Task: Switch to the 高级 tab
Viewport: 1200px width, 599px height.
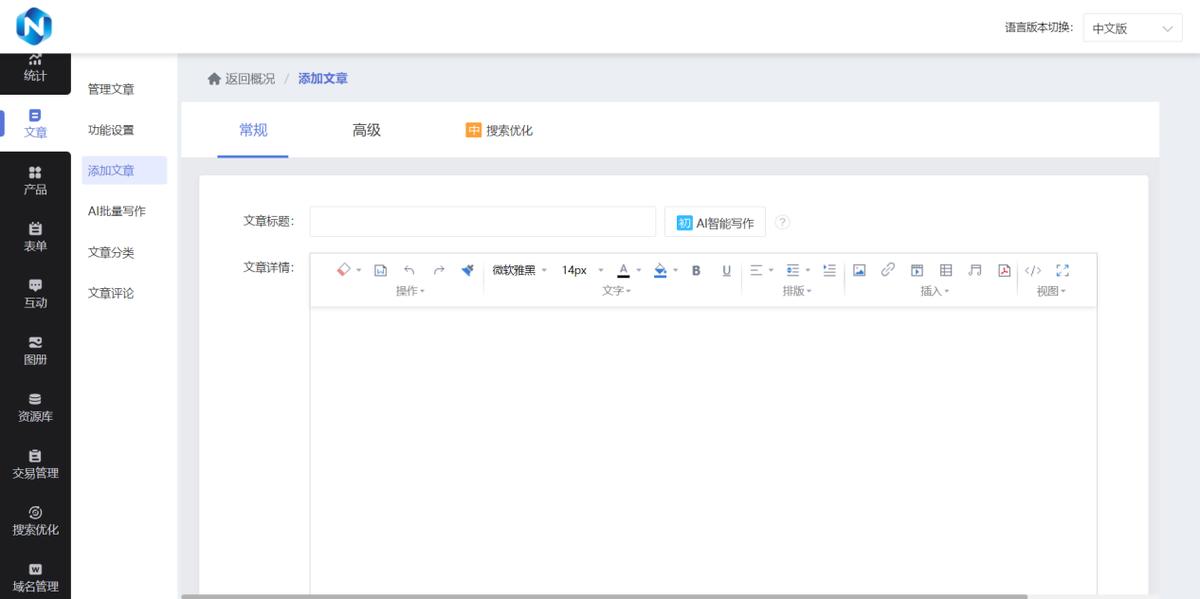Action: 366,130
